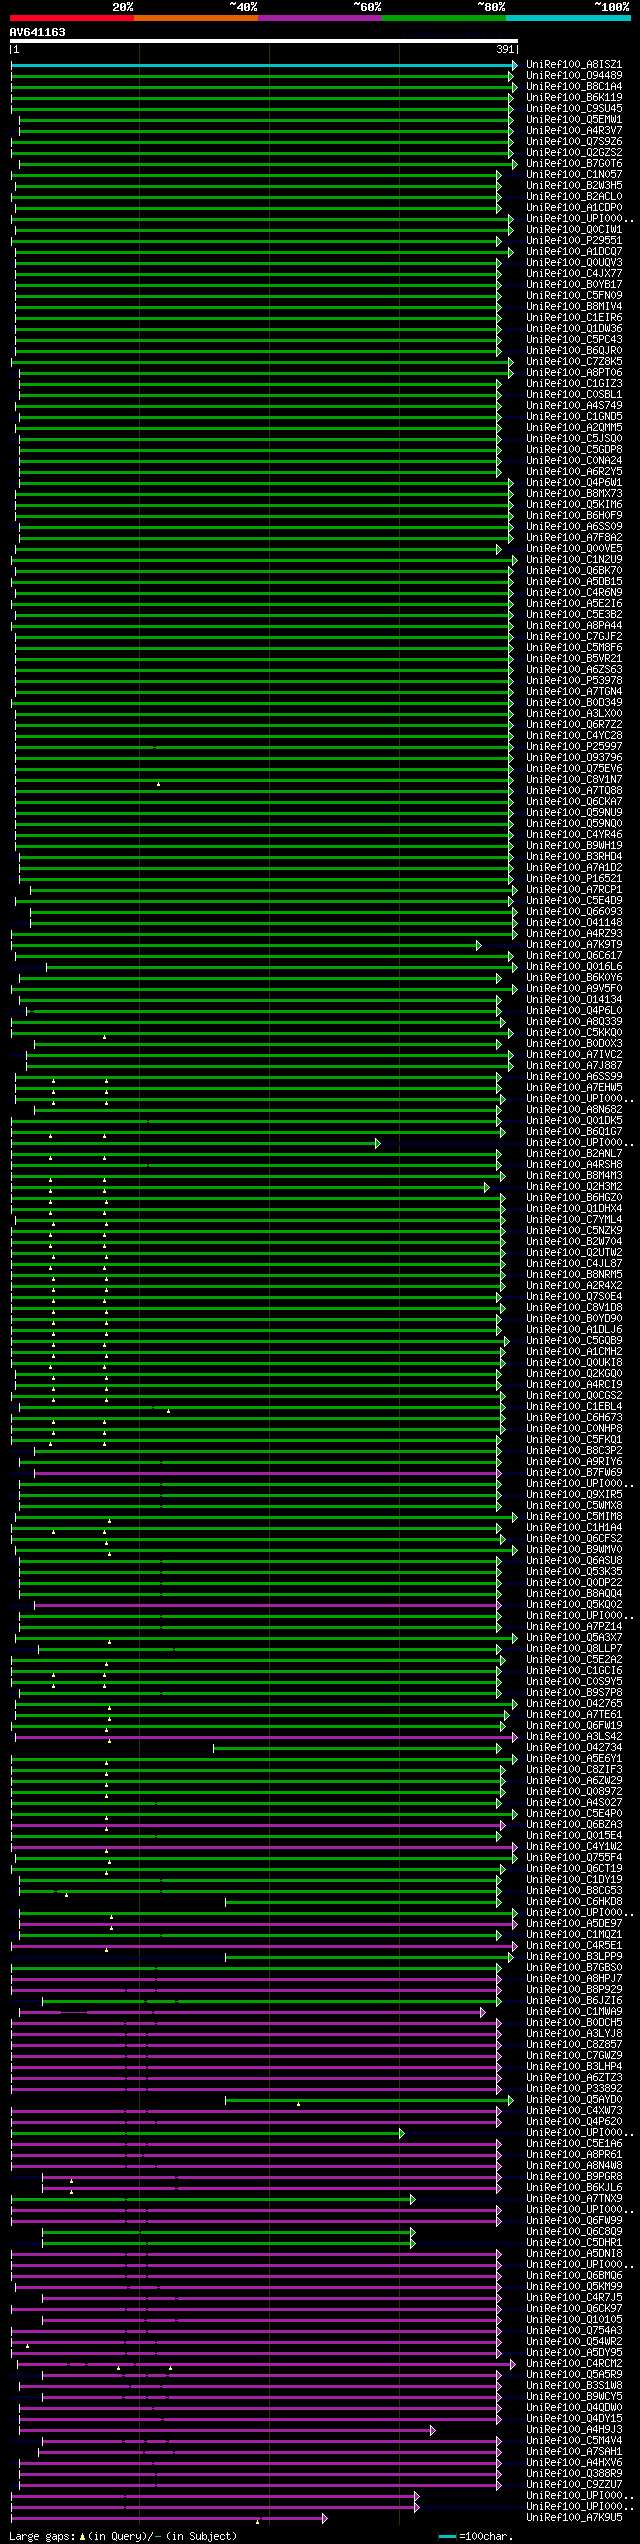Select the UniRef100_A4R3V7 label
640x2544 pixels.
(x=574, y=131)
